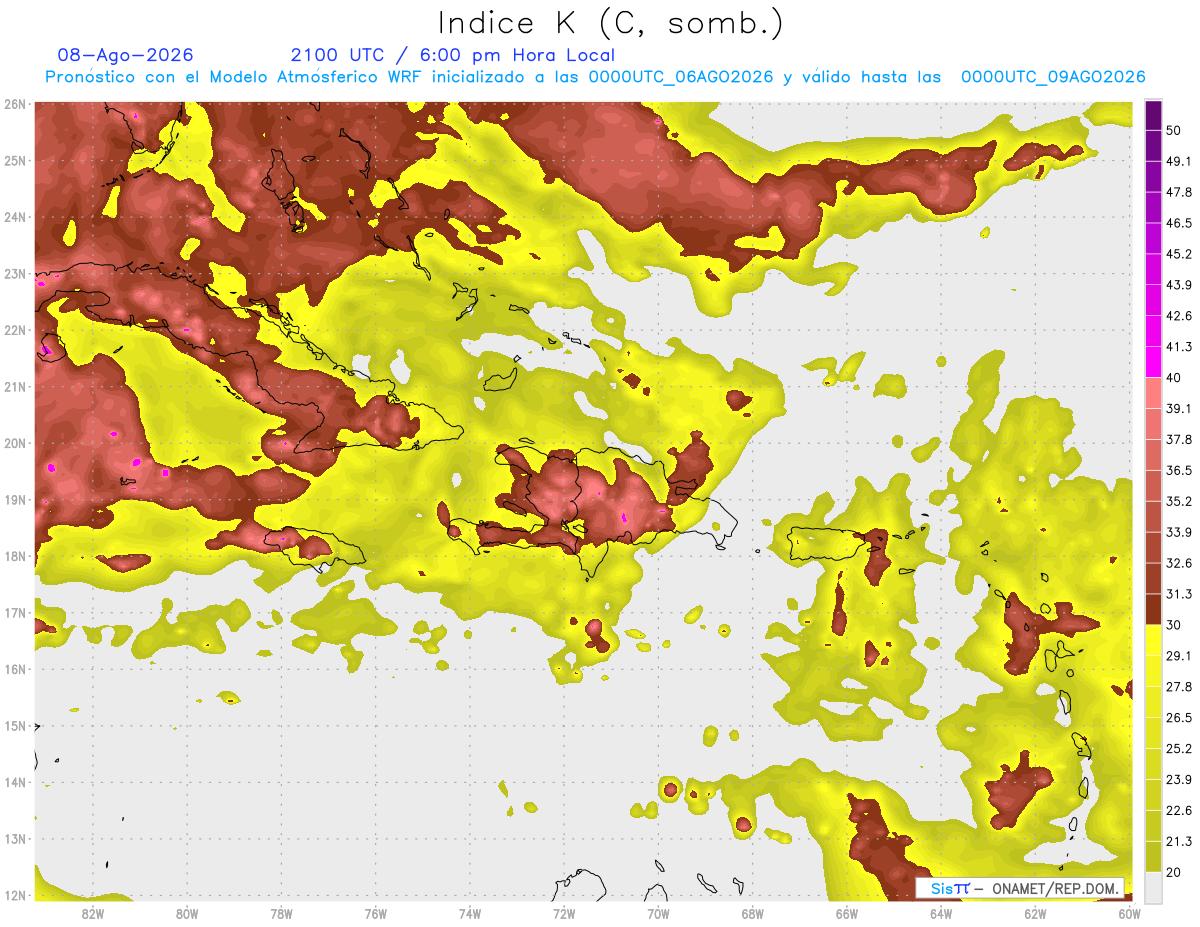
Task: Click the '42.6' colorbar label
Action: pyautogui.click(x=1179, y=316)
